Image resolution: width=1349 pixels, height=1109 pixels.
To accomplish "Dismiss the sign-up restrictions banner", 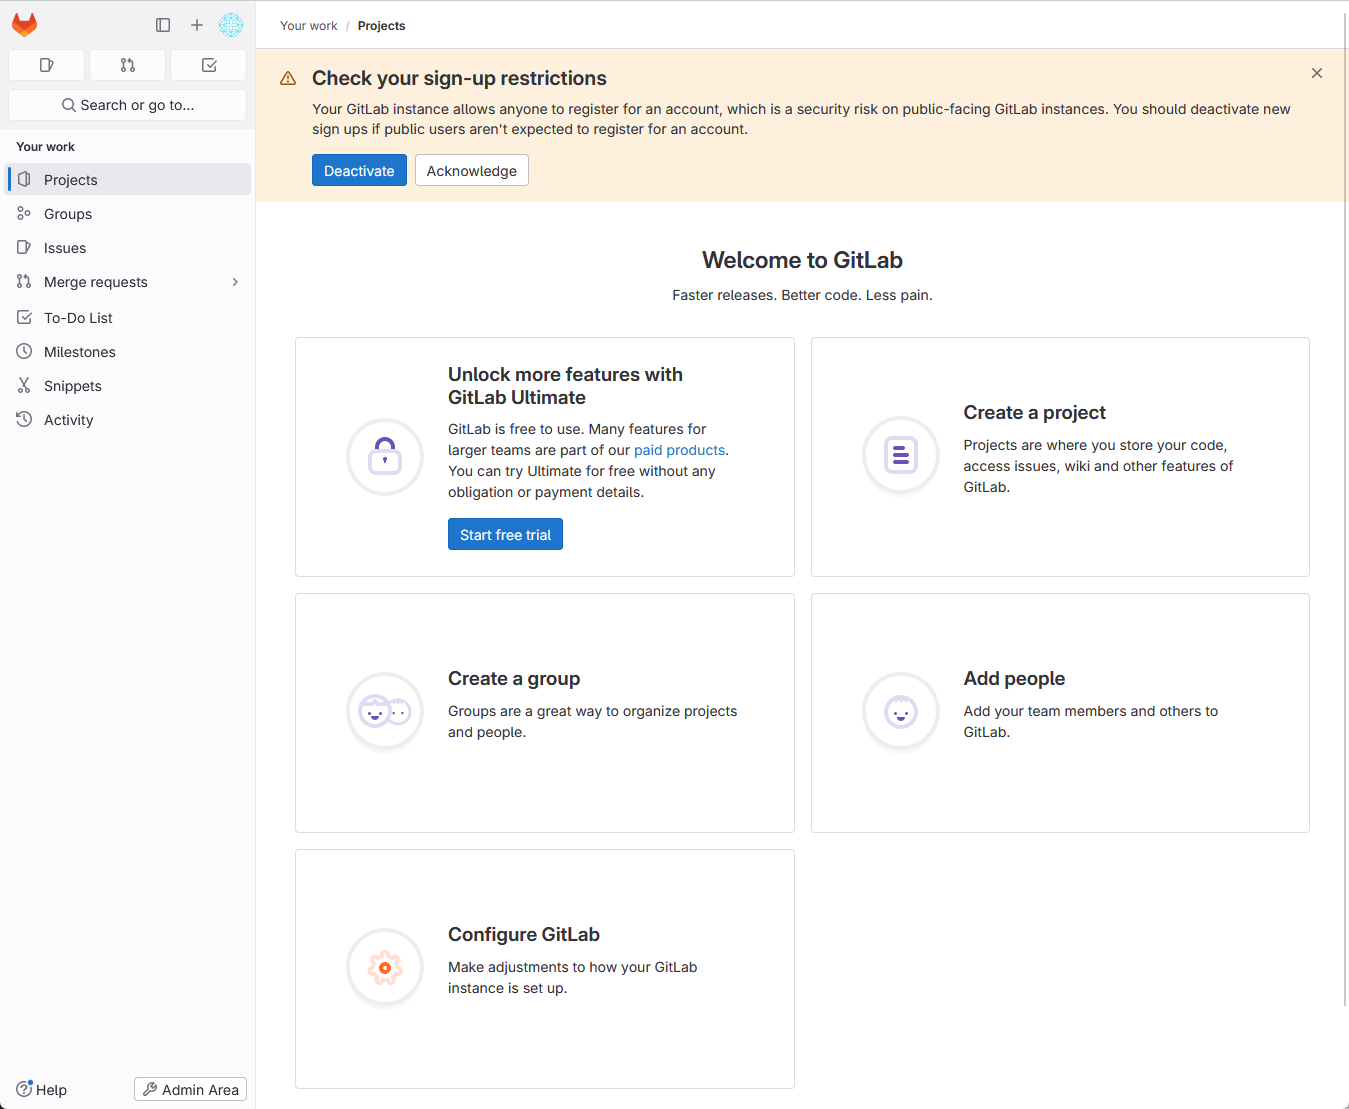I will click(x=1317, y=73).
